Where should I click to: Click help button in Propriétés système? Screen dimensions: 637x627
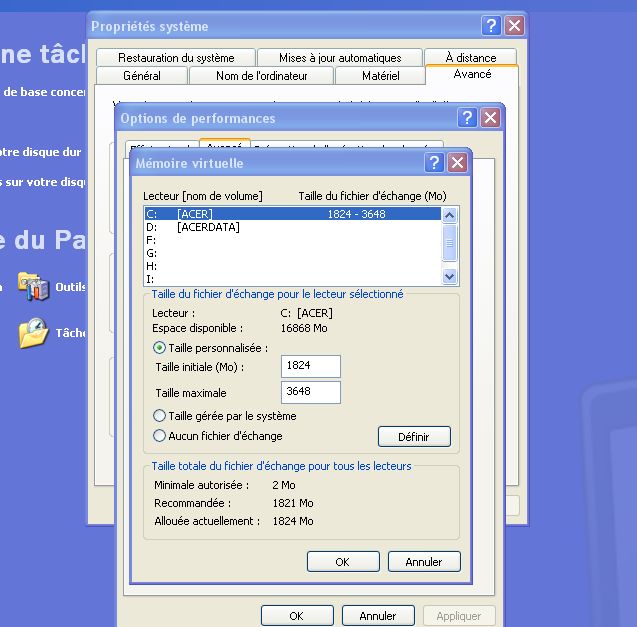(491, 26)
